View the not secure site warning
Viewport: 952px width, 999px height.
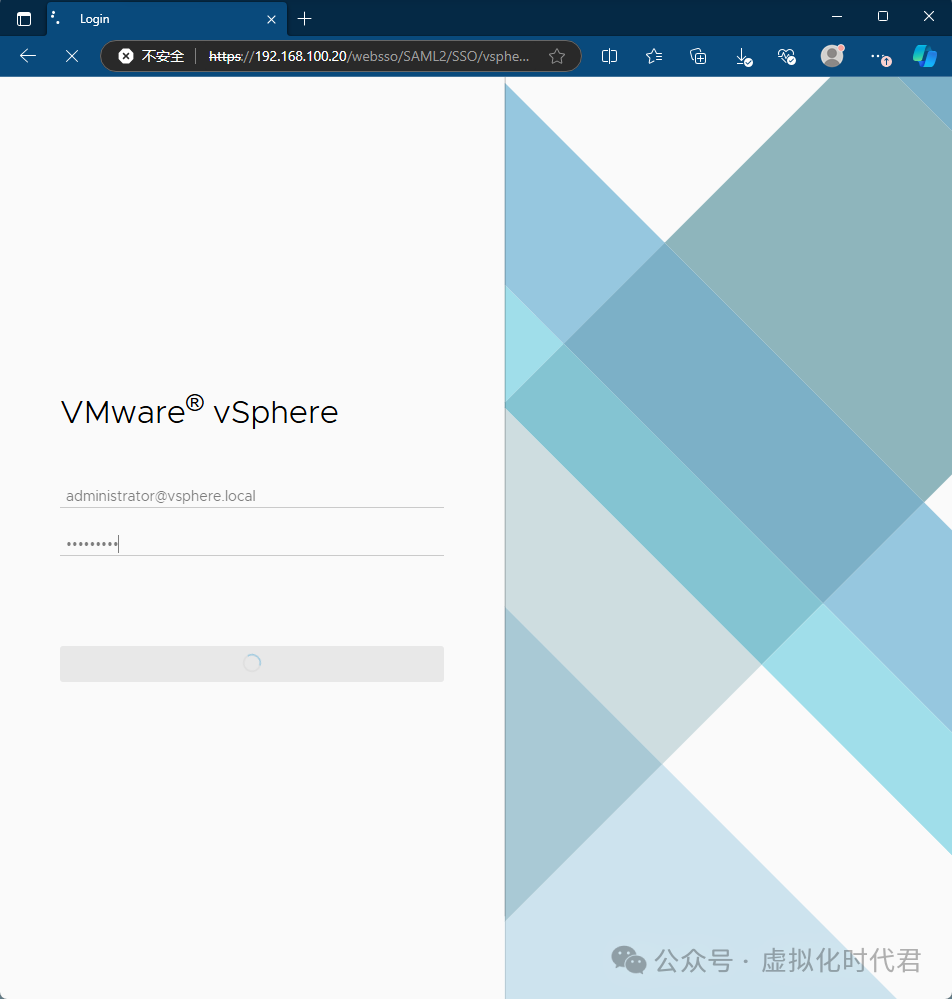(152, 56)
